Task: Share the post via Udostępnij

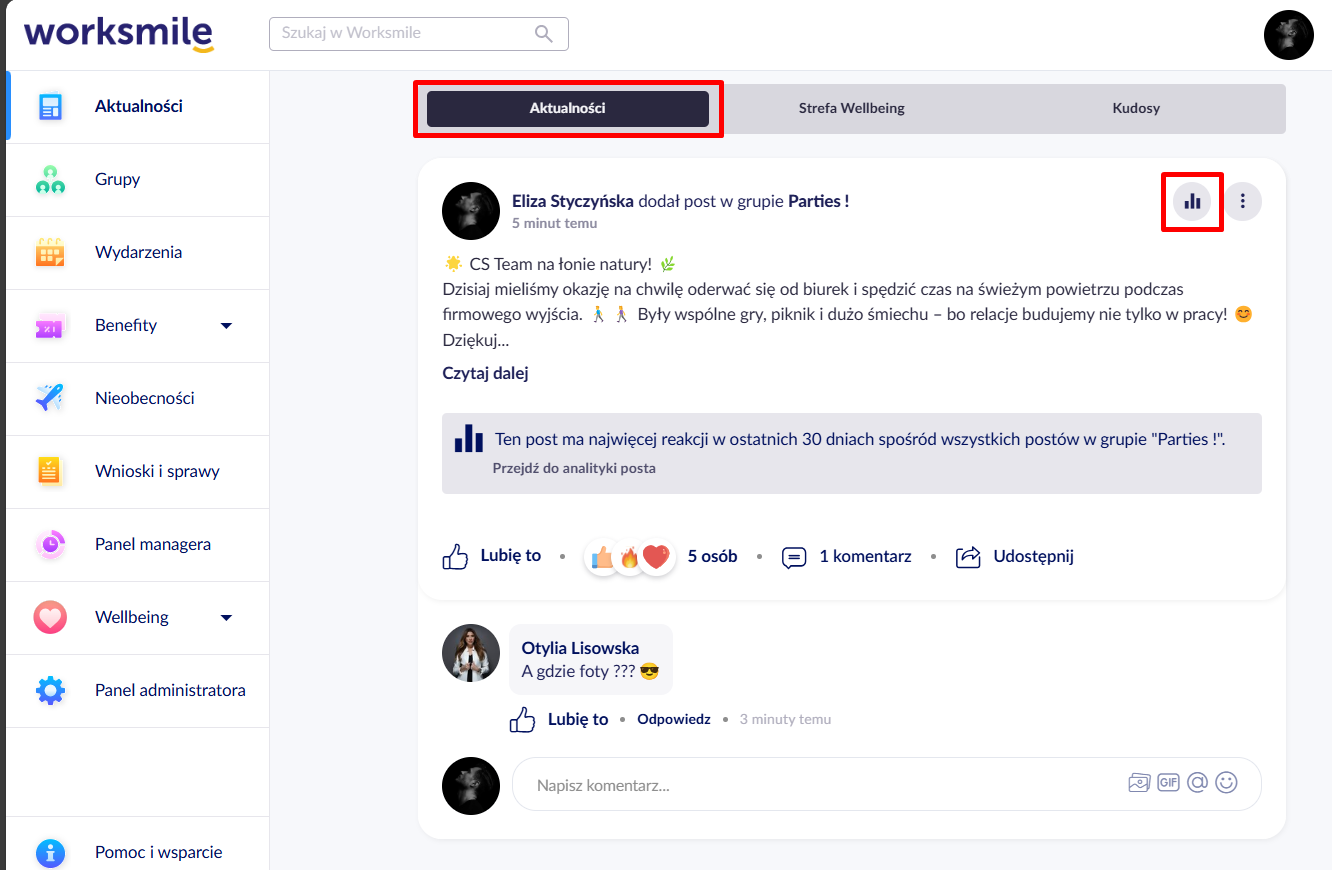Action: tap(1015, 556)
